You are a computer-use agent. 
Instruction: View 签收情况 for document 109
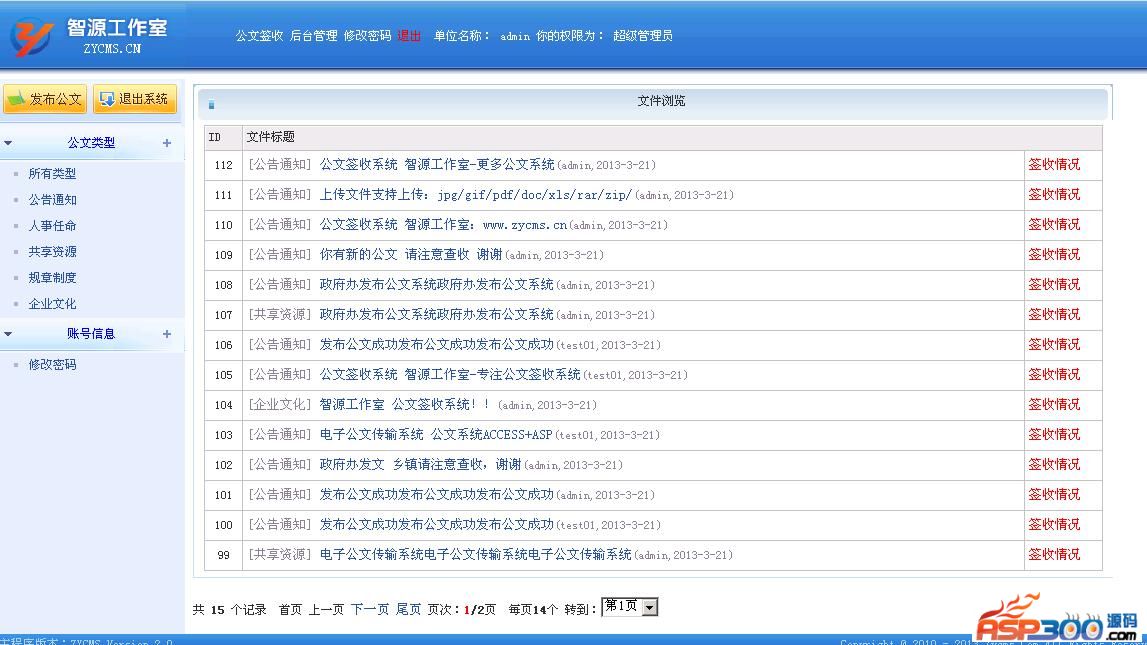(1054, 254)
